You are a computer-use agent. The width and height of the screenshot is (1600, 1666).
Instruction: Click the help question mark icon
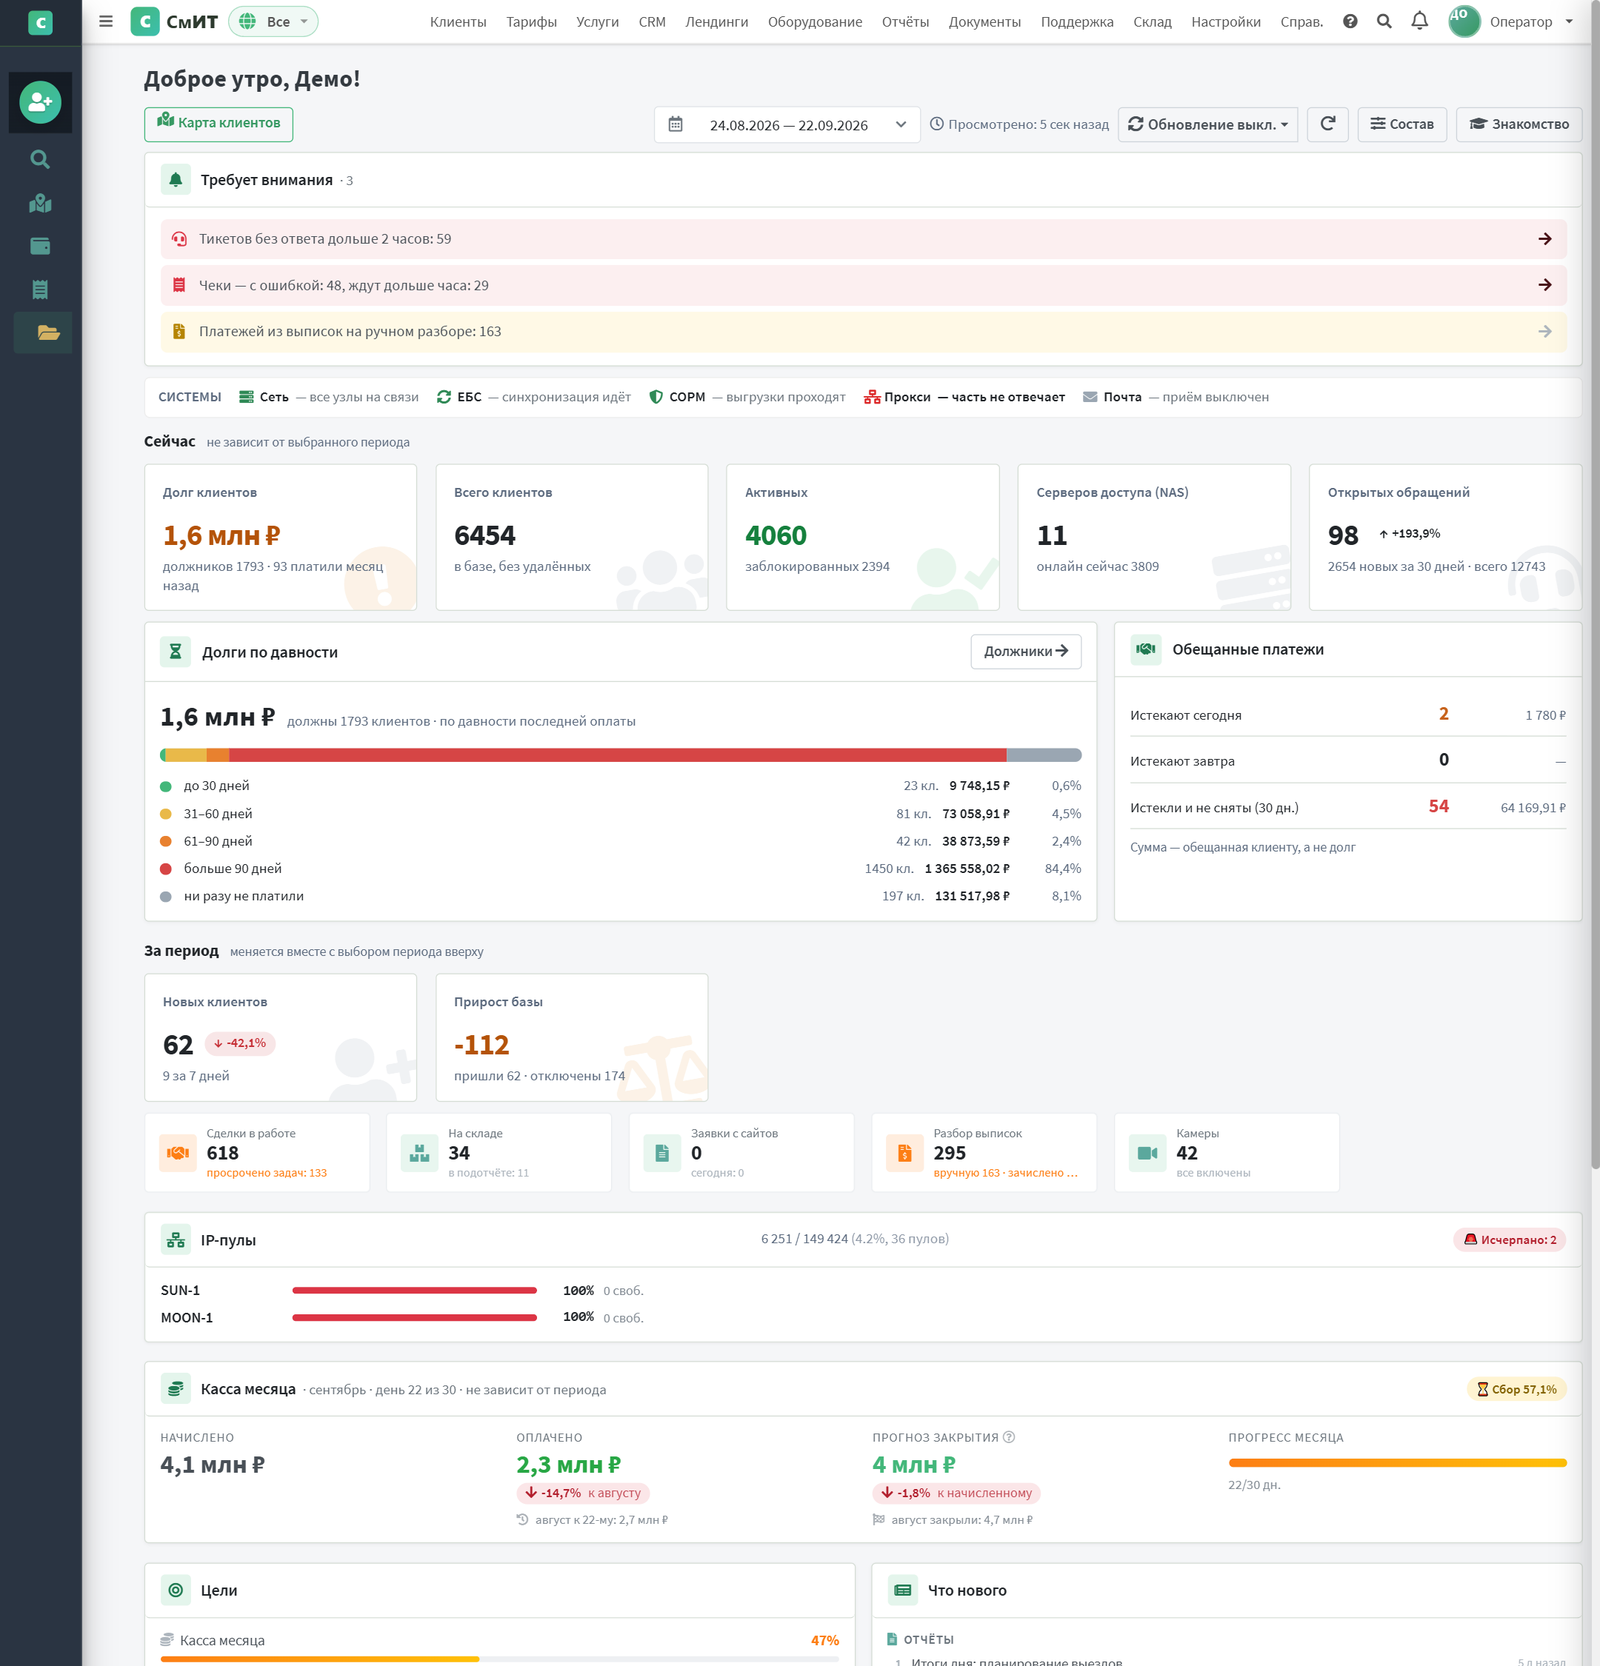1350,21
